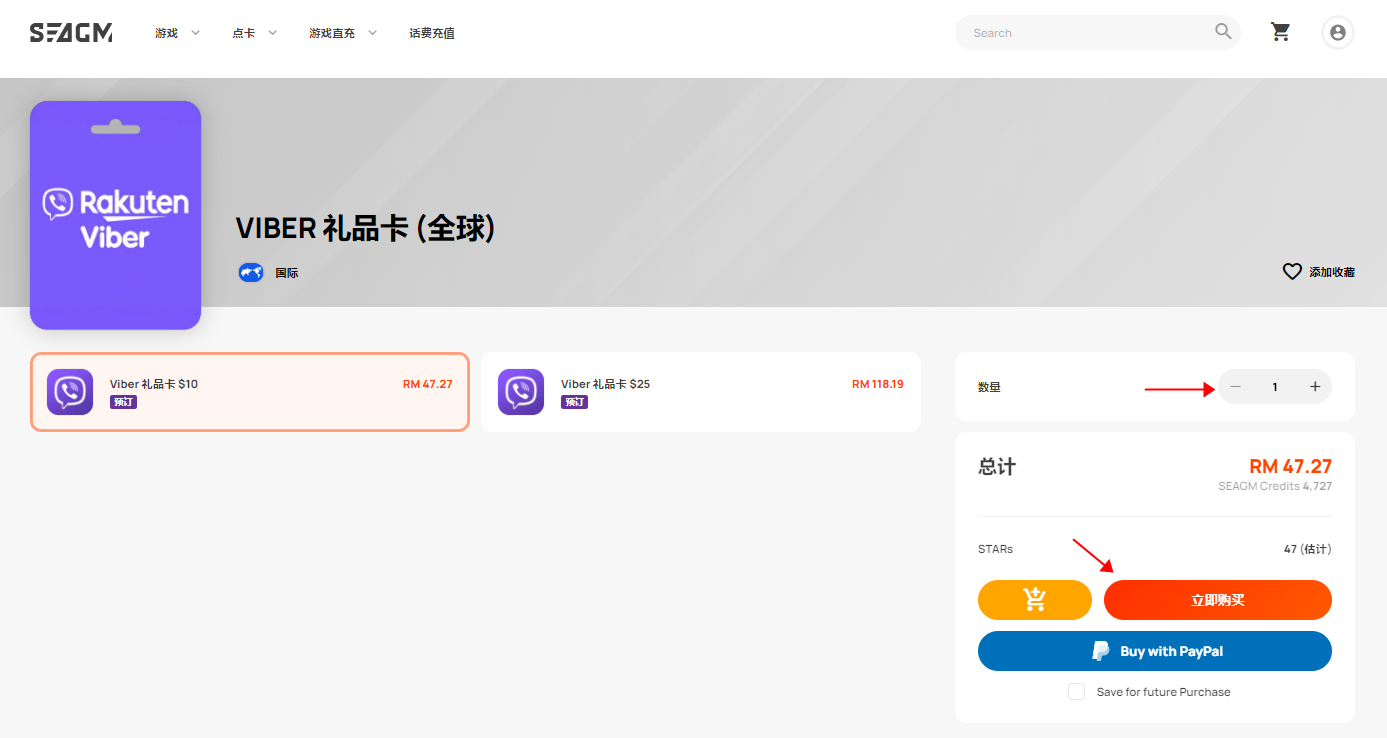
Task: Click the quantity value field
Action: (1275, 387)
